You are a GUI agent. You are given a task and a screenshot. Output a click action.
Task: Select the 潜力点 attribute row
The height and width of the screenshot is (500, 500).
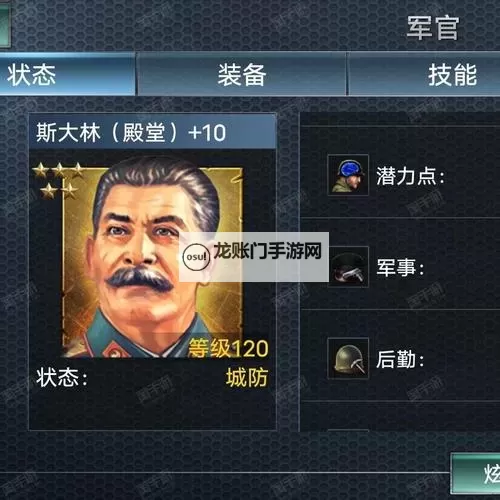(x=400, y=173)
